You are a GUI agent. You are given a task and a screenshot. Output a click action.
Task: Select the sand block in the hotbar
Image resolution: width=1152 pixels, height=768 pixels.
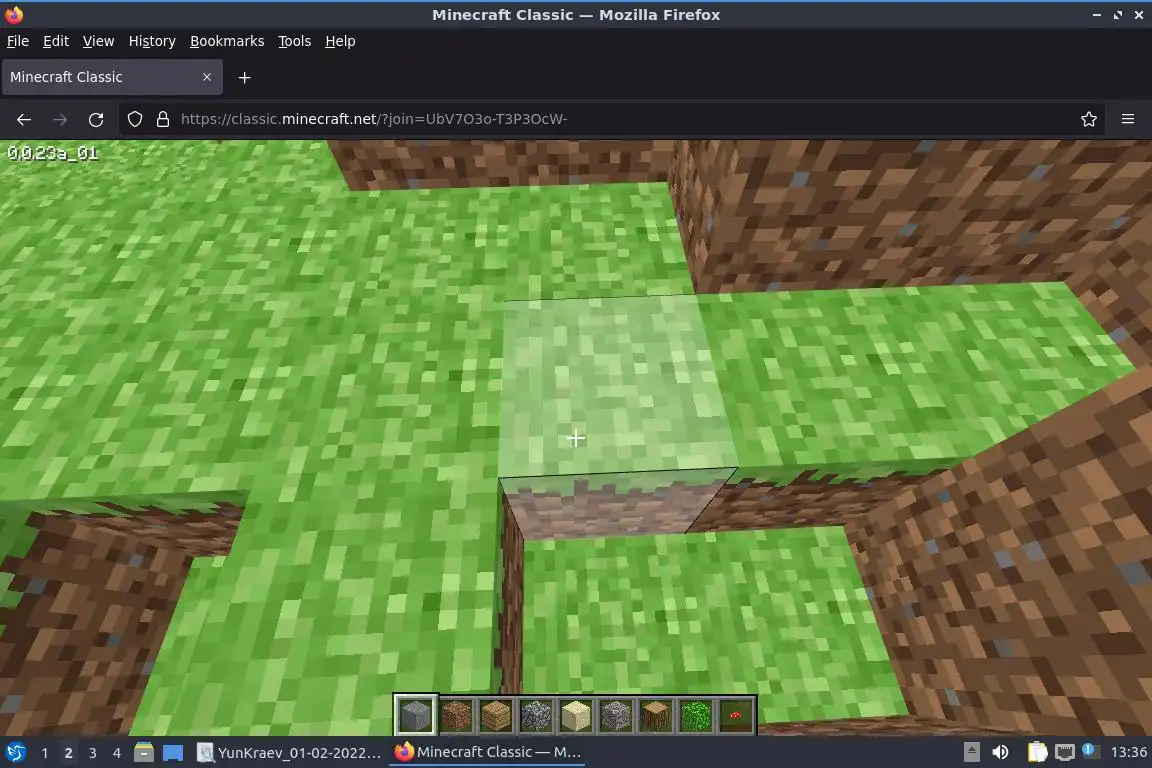pyautogui.click(x=576, y=714)
